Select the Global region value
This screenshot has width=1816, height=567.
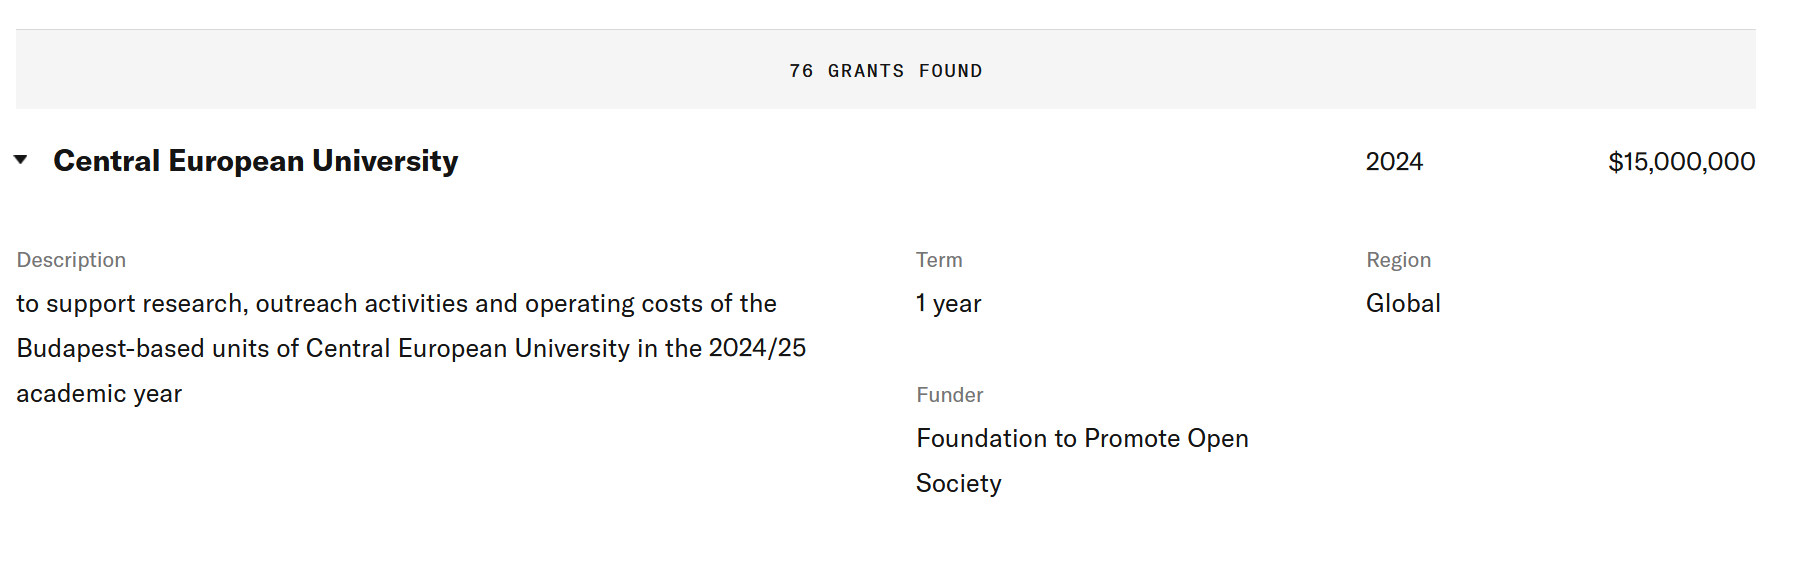click(x=1403, y=304)
